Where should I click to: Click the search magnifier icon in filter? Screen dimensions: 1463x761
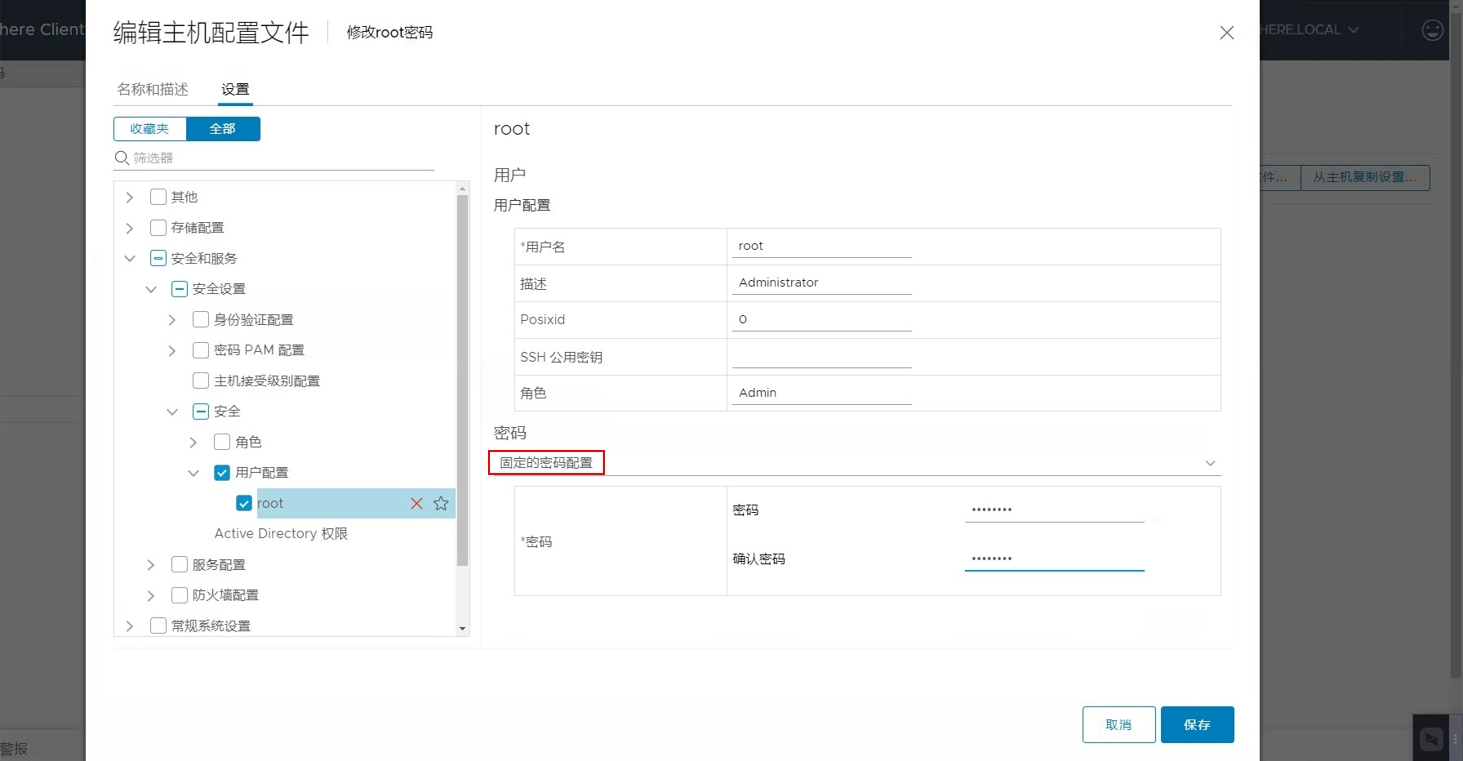(x=122, y=158)
